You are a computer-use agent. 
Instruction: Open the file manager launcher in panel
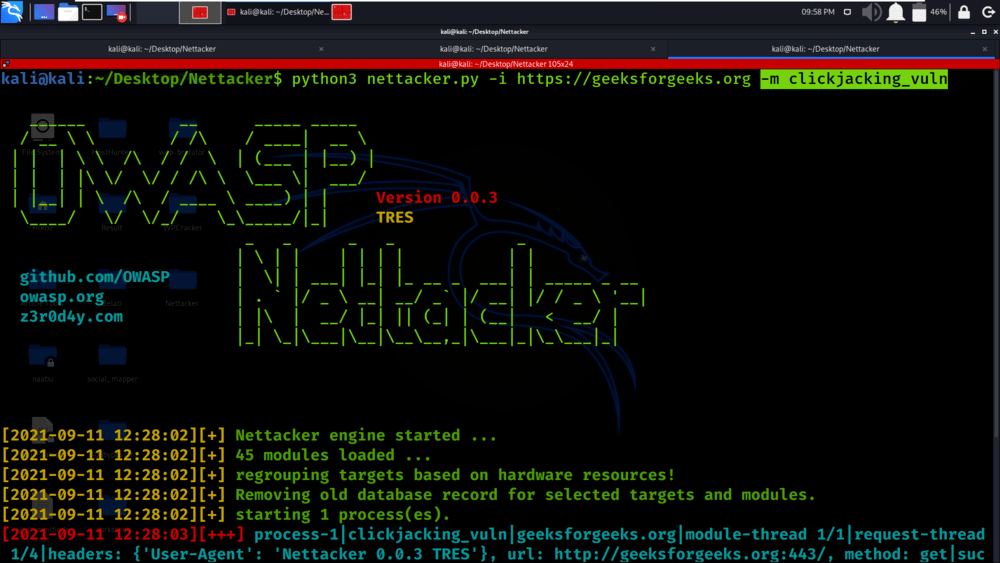(x=68, y=12)
